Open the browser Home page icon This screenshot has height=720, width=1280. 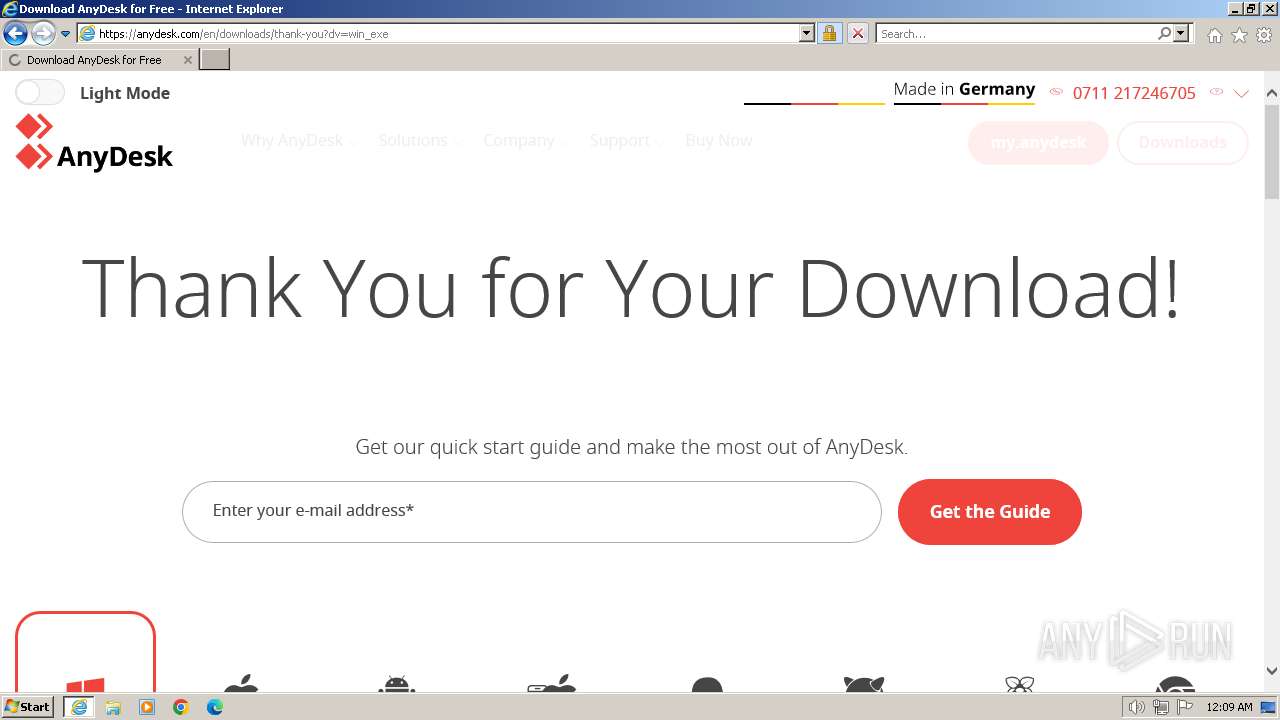1214,35
